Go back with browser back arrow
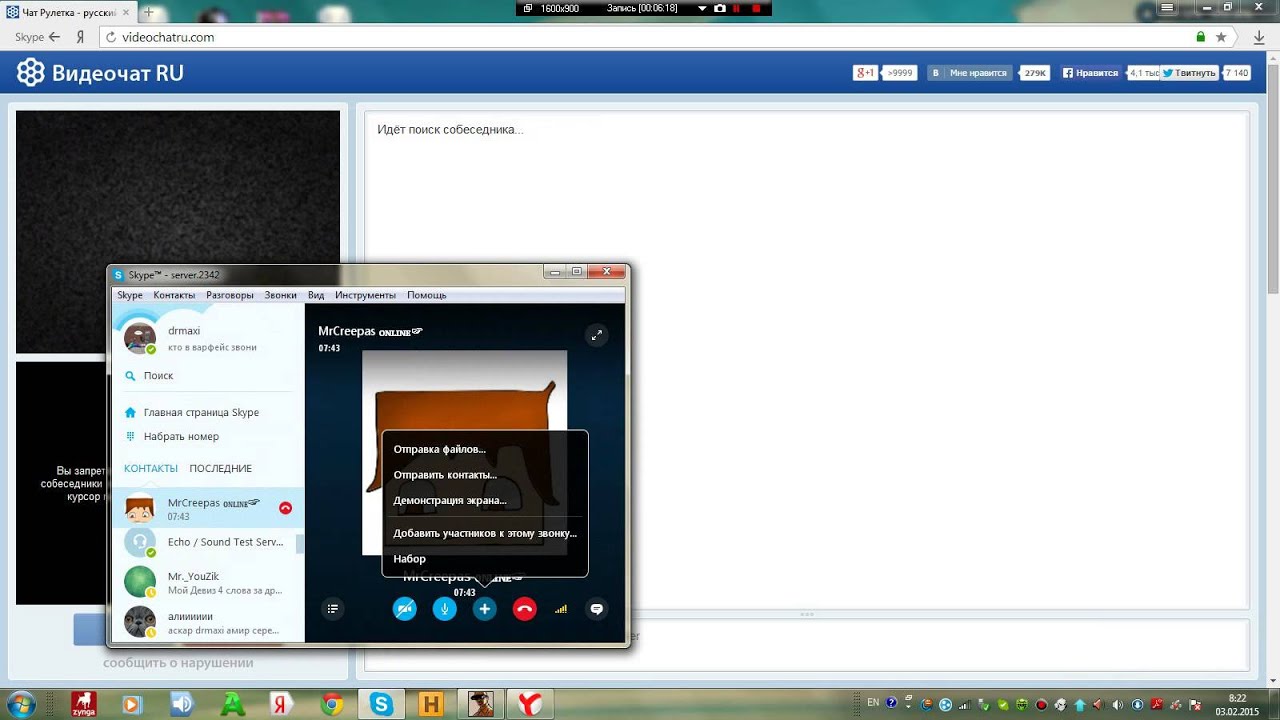 [x=54, y=37]
